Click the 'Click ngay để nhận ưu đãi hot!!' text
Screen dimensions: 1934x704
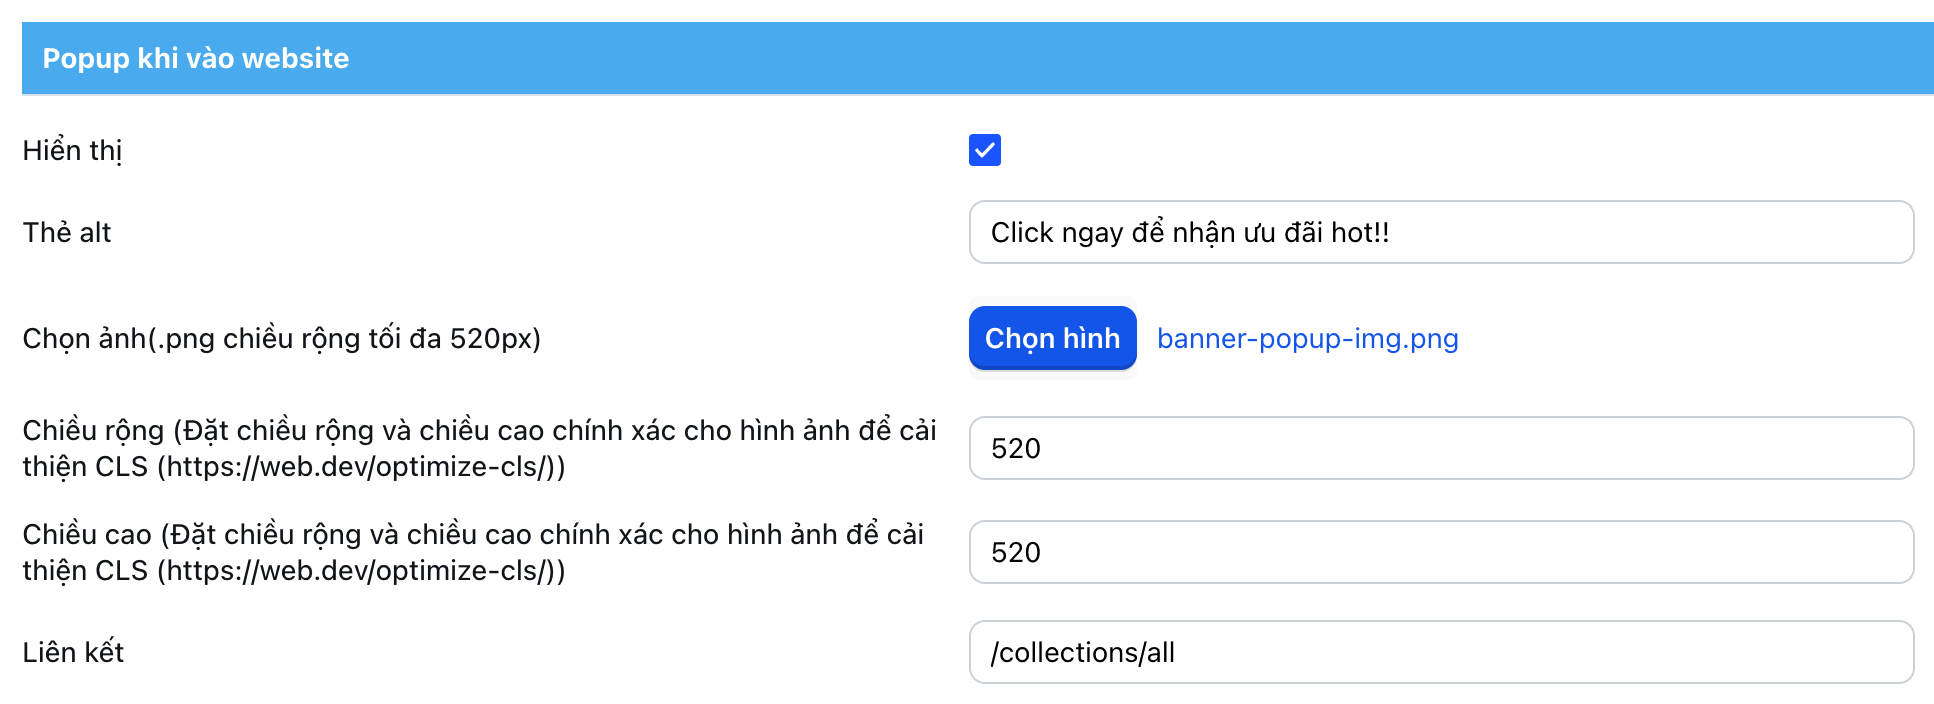[x=1189, y=233]
